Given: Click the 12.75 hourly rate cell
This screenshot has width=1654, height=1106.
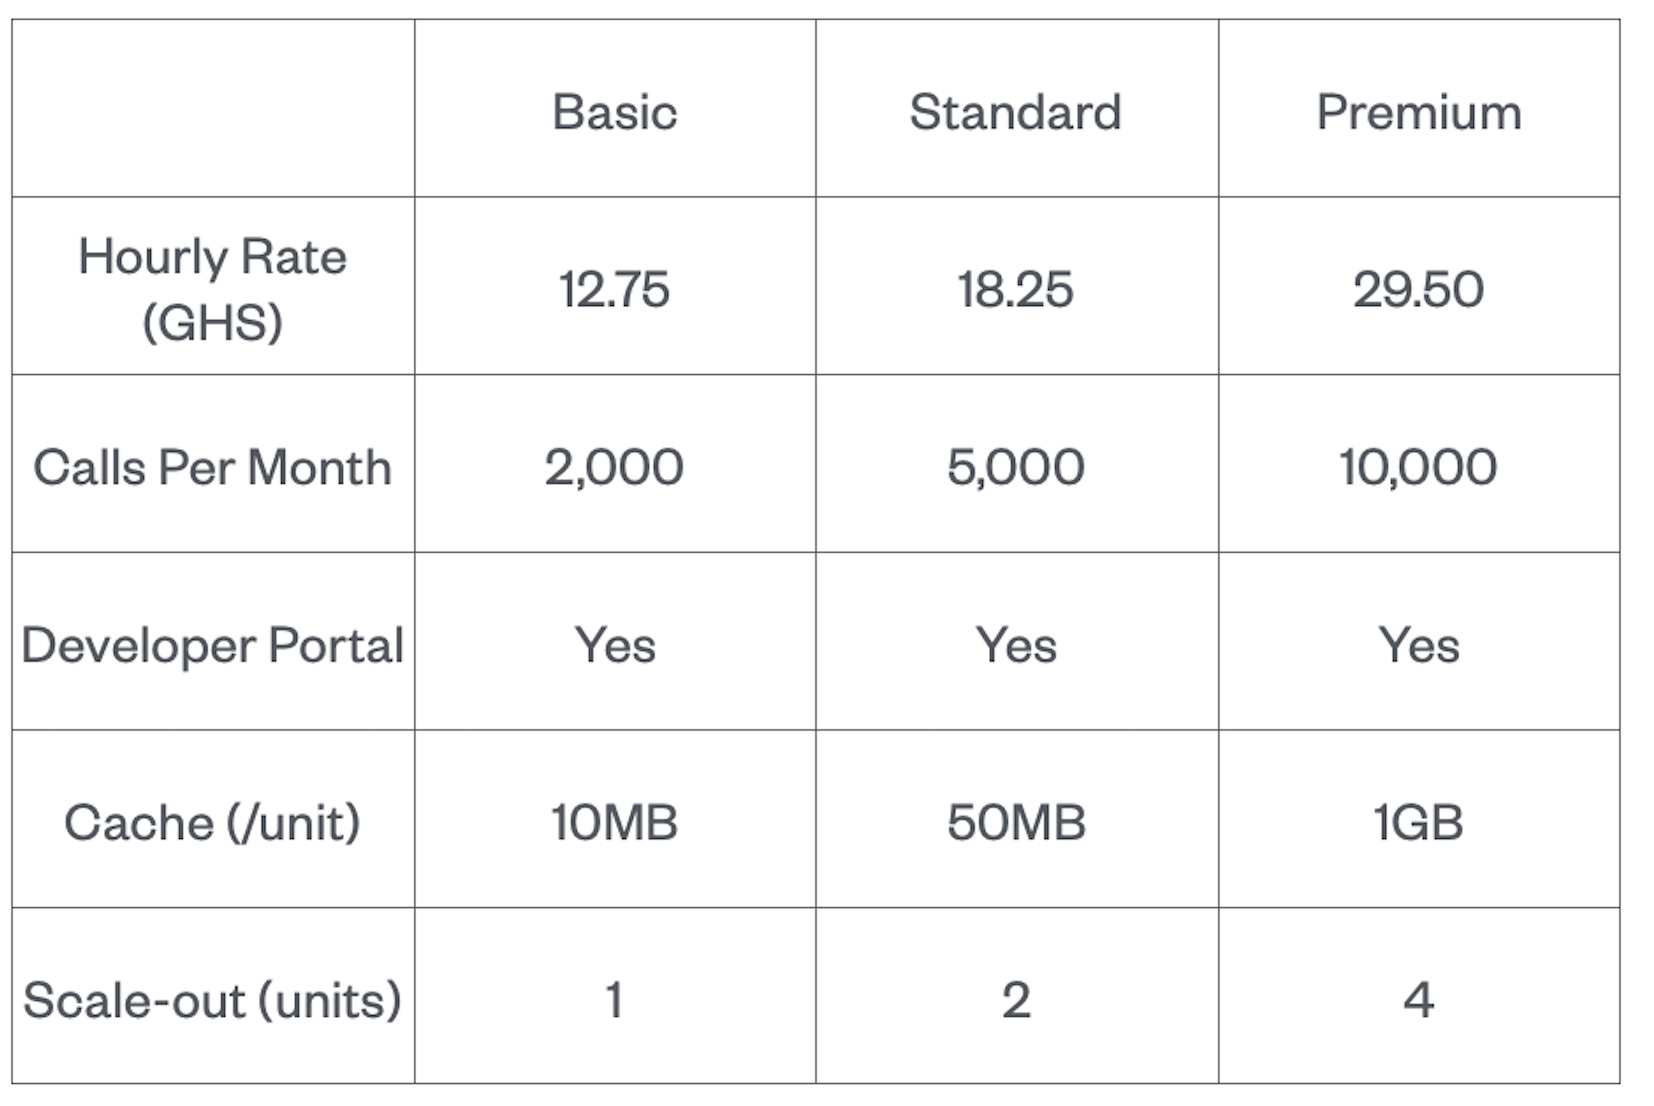Looking at the screenshot, I should coord(614,289).
